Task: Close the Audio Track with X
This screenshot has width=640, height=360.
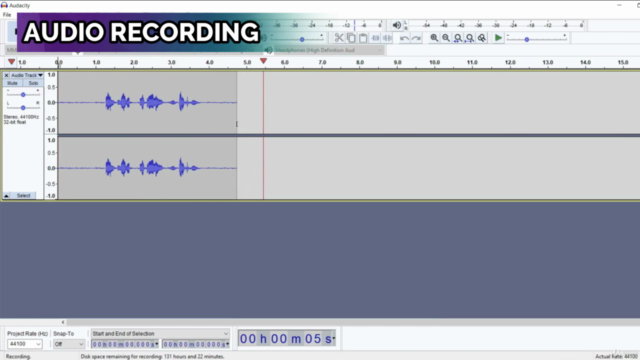Action: [6, 76]
